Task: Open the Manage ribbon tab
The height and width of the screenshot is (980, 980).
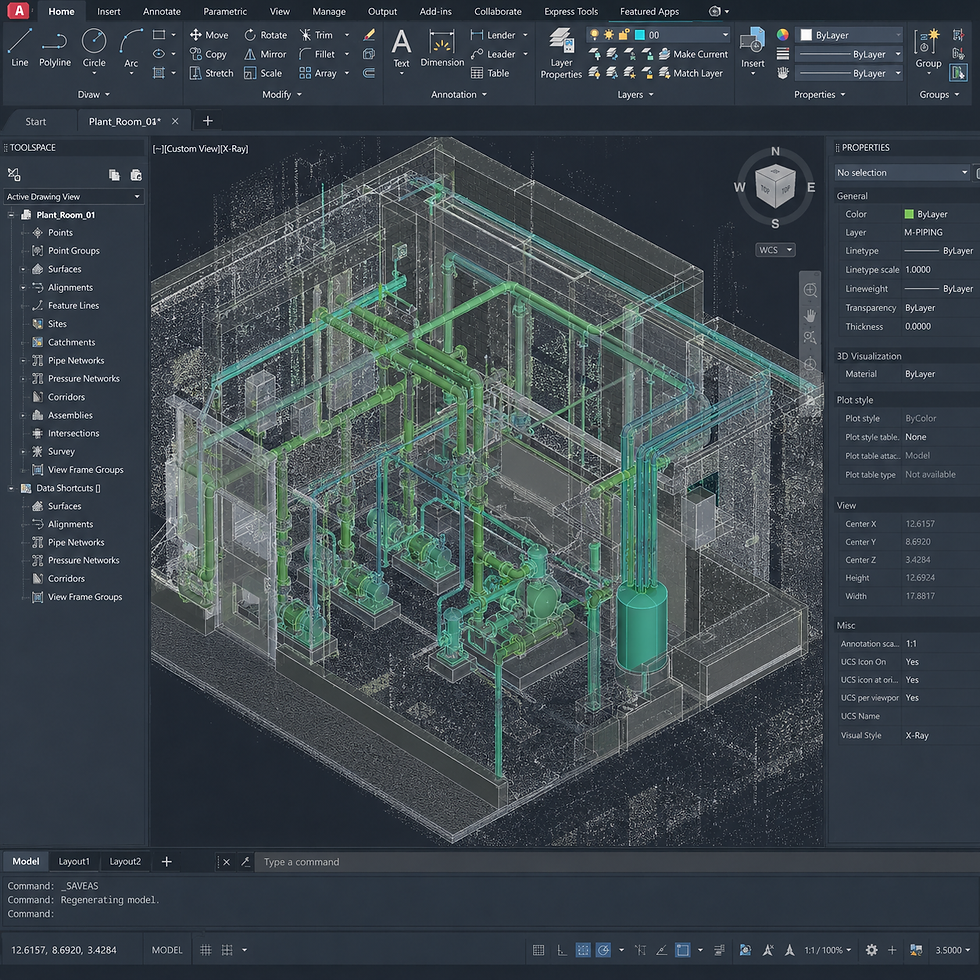Action: pyautogui.click(x=329, y=11)
